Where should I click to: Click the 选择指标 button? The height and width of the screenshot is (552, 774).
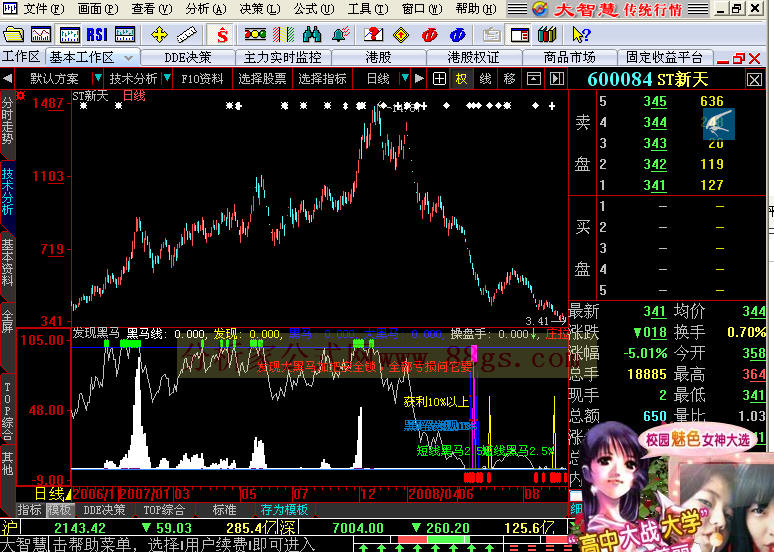[x=322, y=79]
